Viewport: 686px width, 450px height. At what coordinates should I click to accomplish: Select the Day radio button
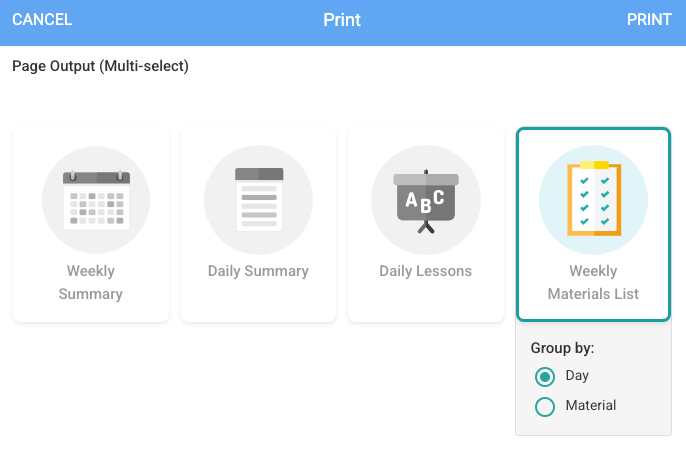[545, 377]
